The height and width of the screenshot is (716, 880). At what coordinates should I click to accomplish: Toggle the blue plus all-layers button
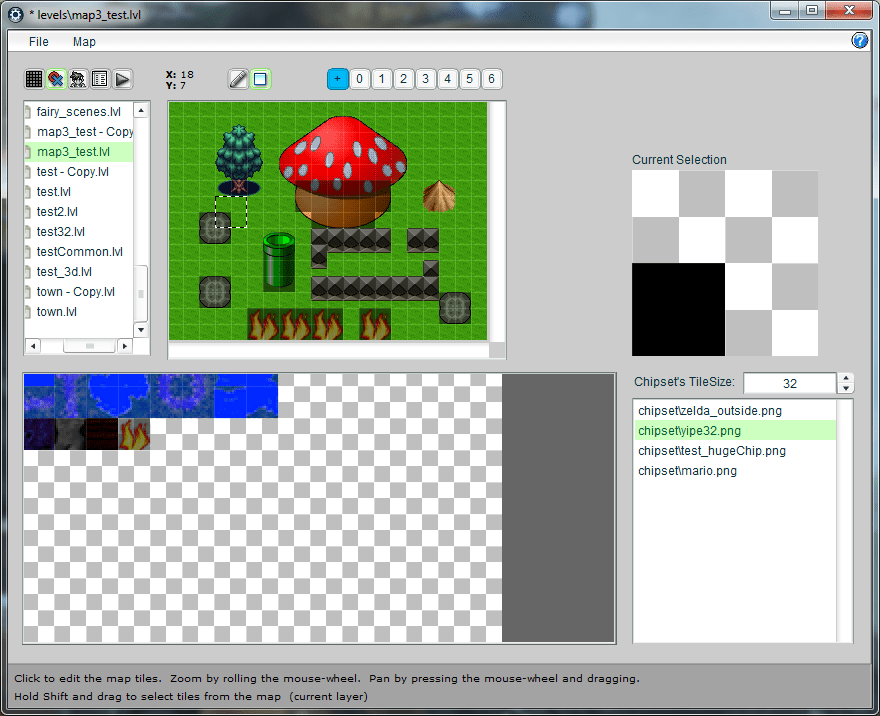click(x=337, y=79)
